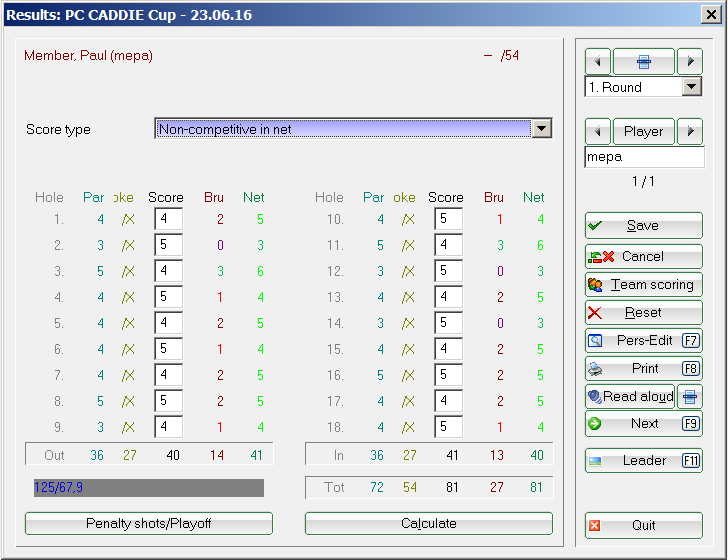
Task: Print the results with F8 button
Action: pyautogui.click(x=644, y=369)
